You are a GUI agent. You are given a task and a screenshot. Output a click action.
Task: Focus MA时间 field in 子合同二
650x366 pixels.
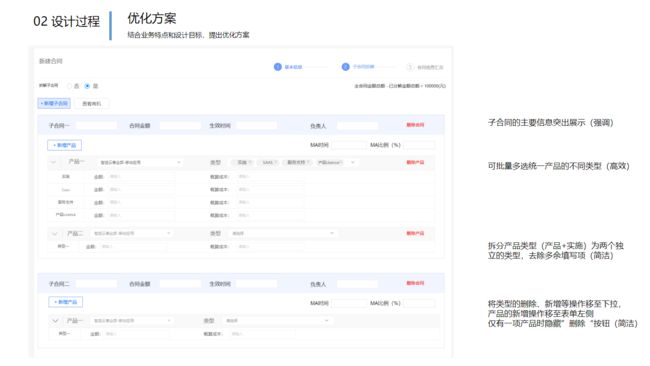coord(349,303)
